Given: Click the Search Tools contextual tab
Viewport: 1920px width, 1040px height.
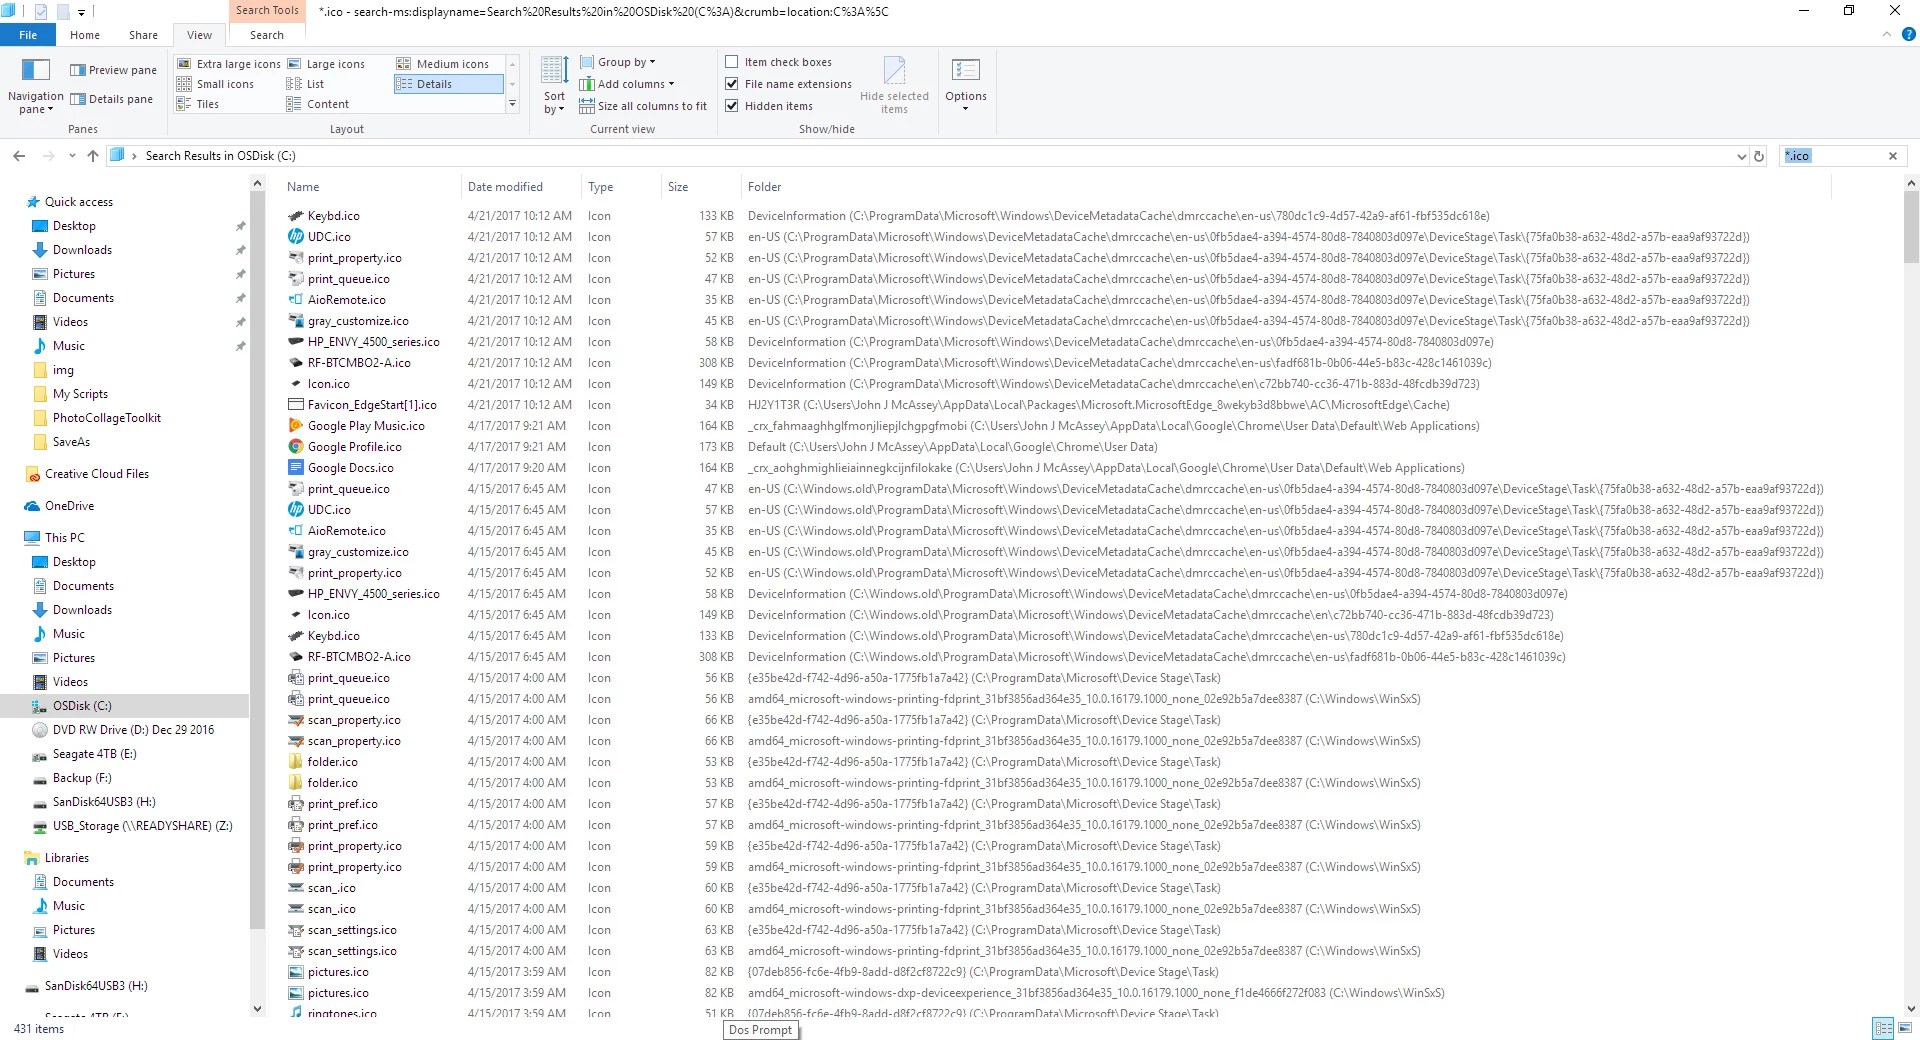Looking at the screenshot, I should coord(267,11).
